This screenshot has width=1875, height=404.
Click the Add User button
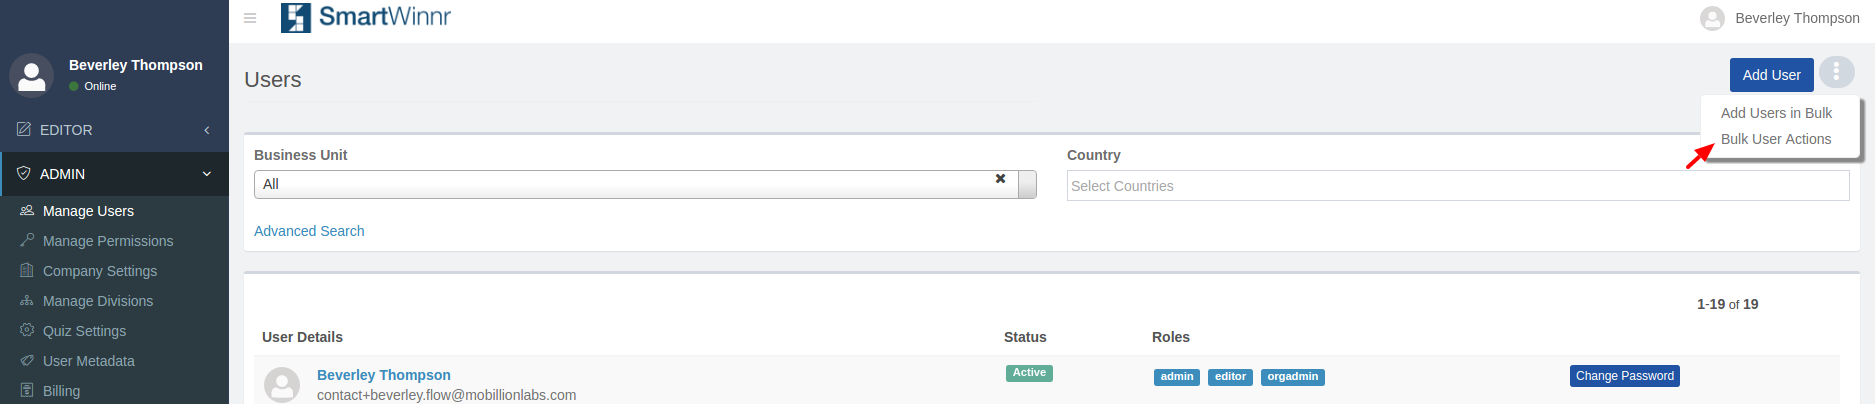click(1771, 75)
